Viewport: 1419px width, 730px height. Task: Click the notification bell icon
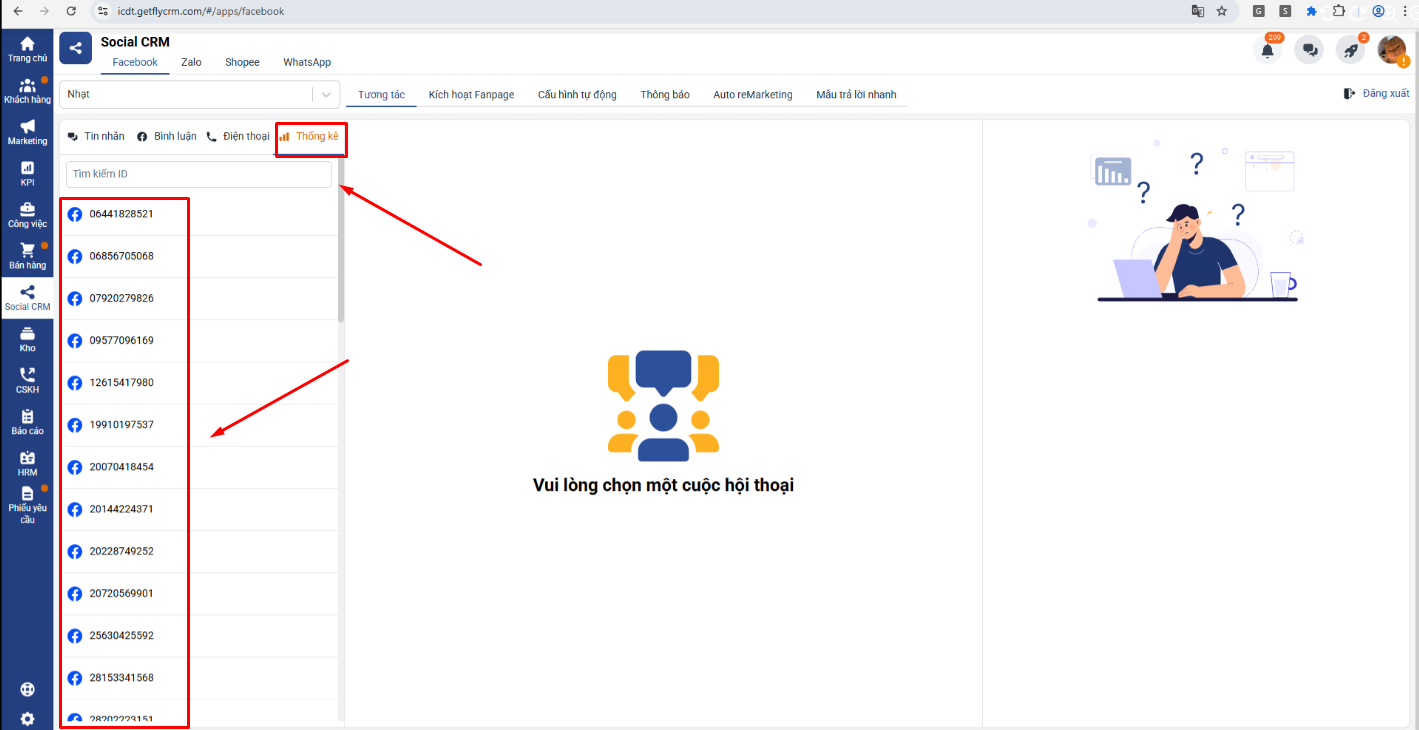point(1267,50)
